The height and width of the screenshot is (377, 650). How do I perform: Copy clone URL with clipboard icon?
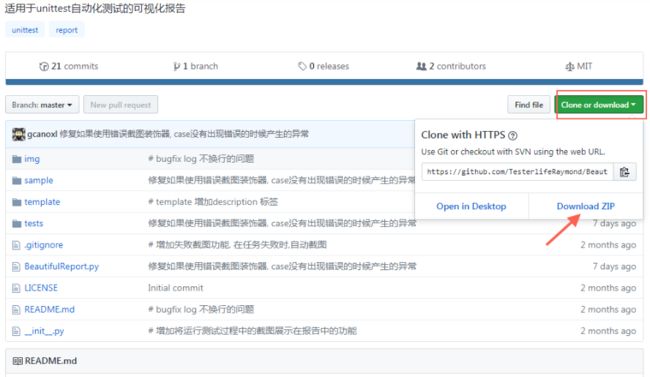(624, 172)
